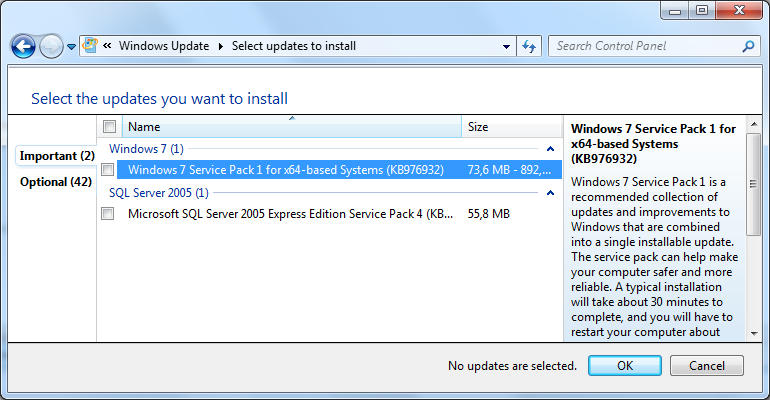
Task: Open the recent pages dropdown arrow
Action: click(71, 47)
